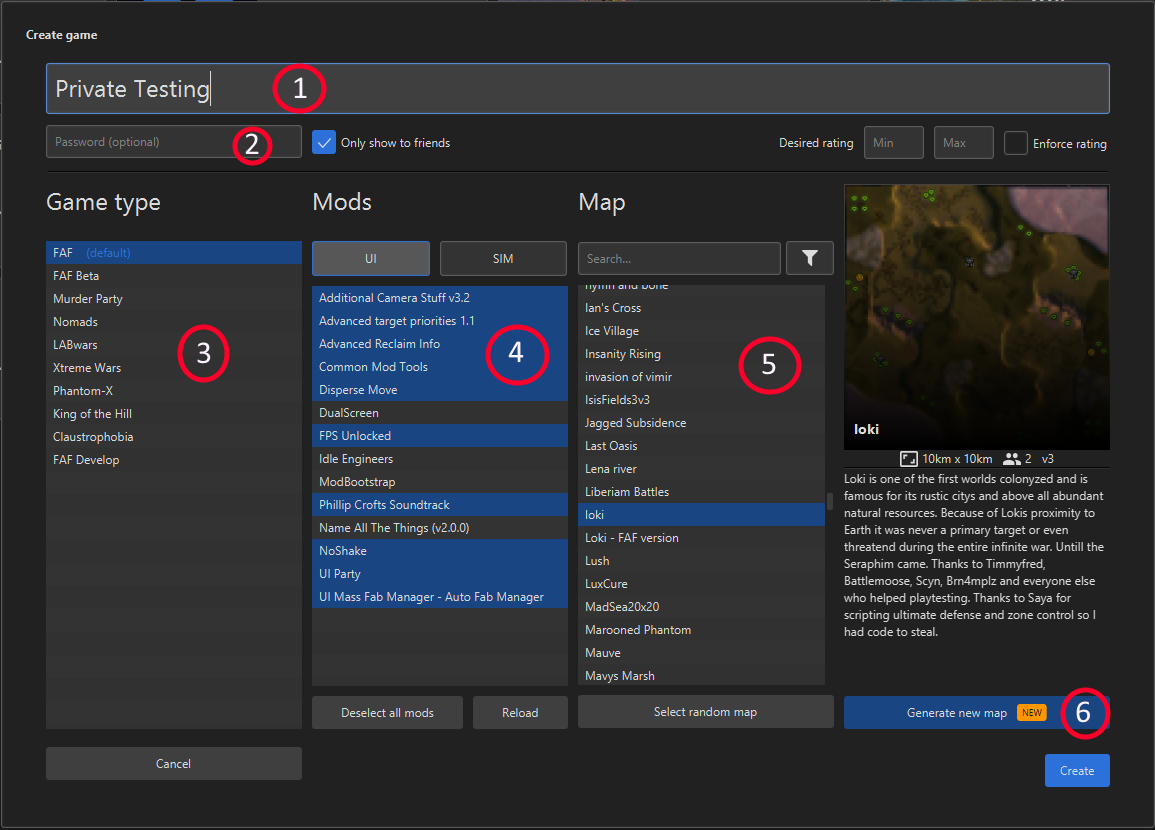Toggle the NoShake mod
The image size is (1155, 830).
click(440, 551)
